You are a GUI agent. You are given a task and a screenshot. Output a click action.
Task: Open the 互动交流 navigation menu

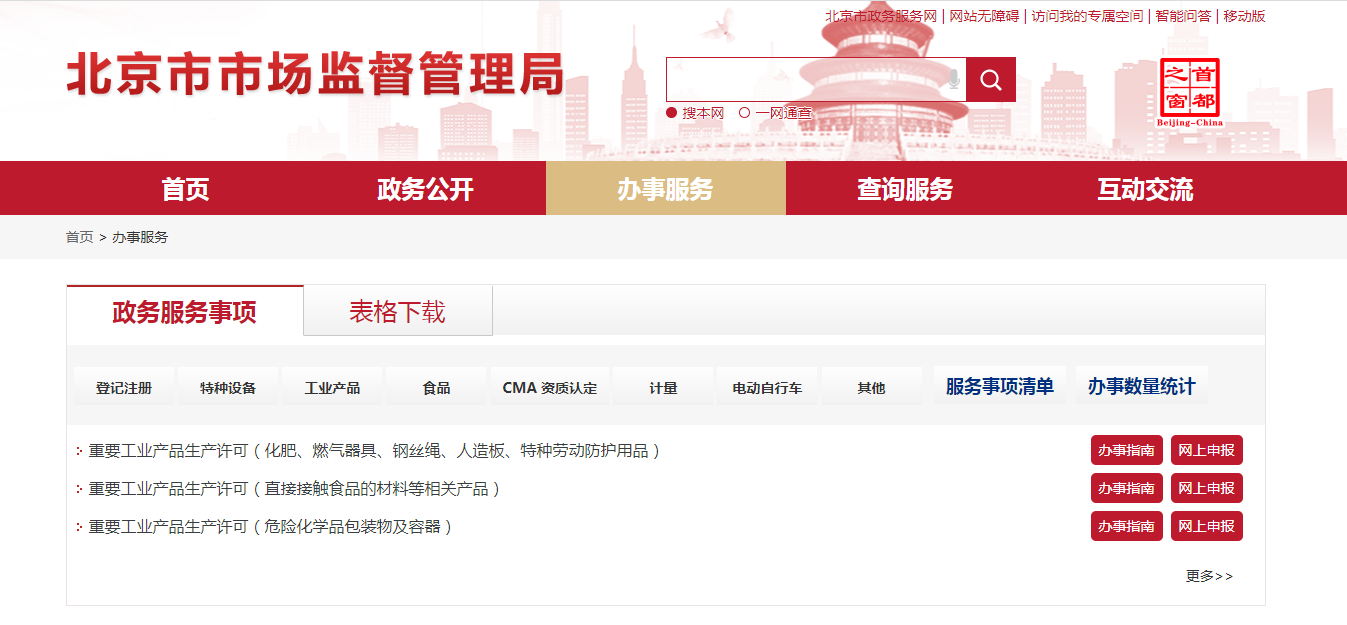click(1147, 188)
